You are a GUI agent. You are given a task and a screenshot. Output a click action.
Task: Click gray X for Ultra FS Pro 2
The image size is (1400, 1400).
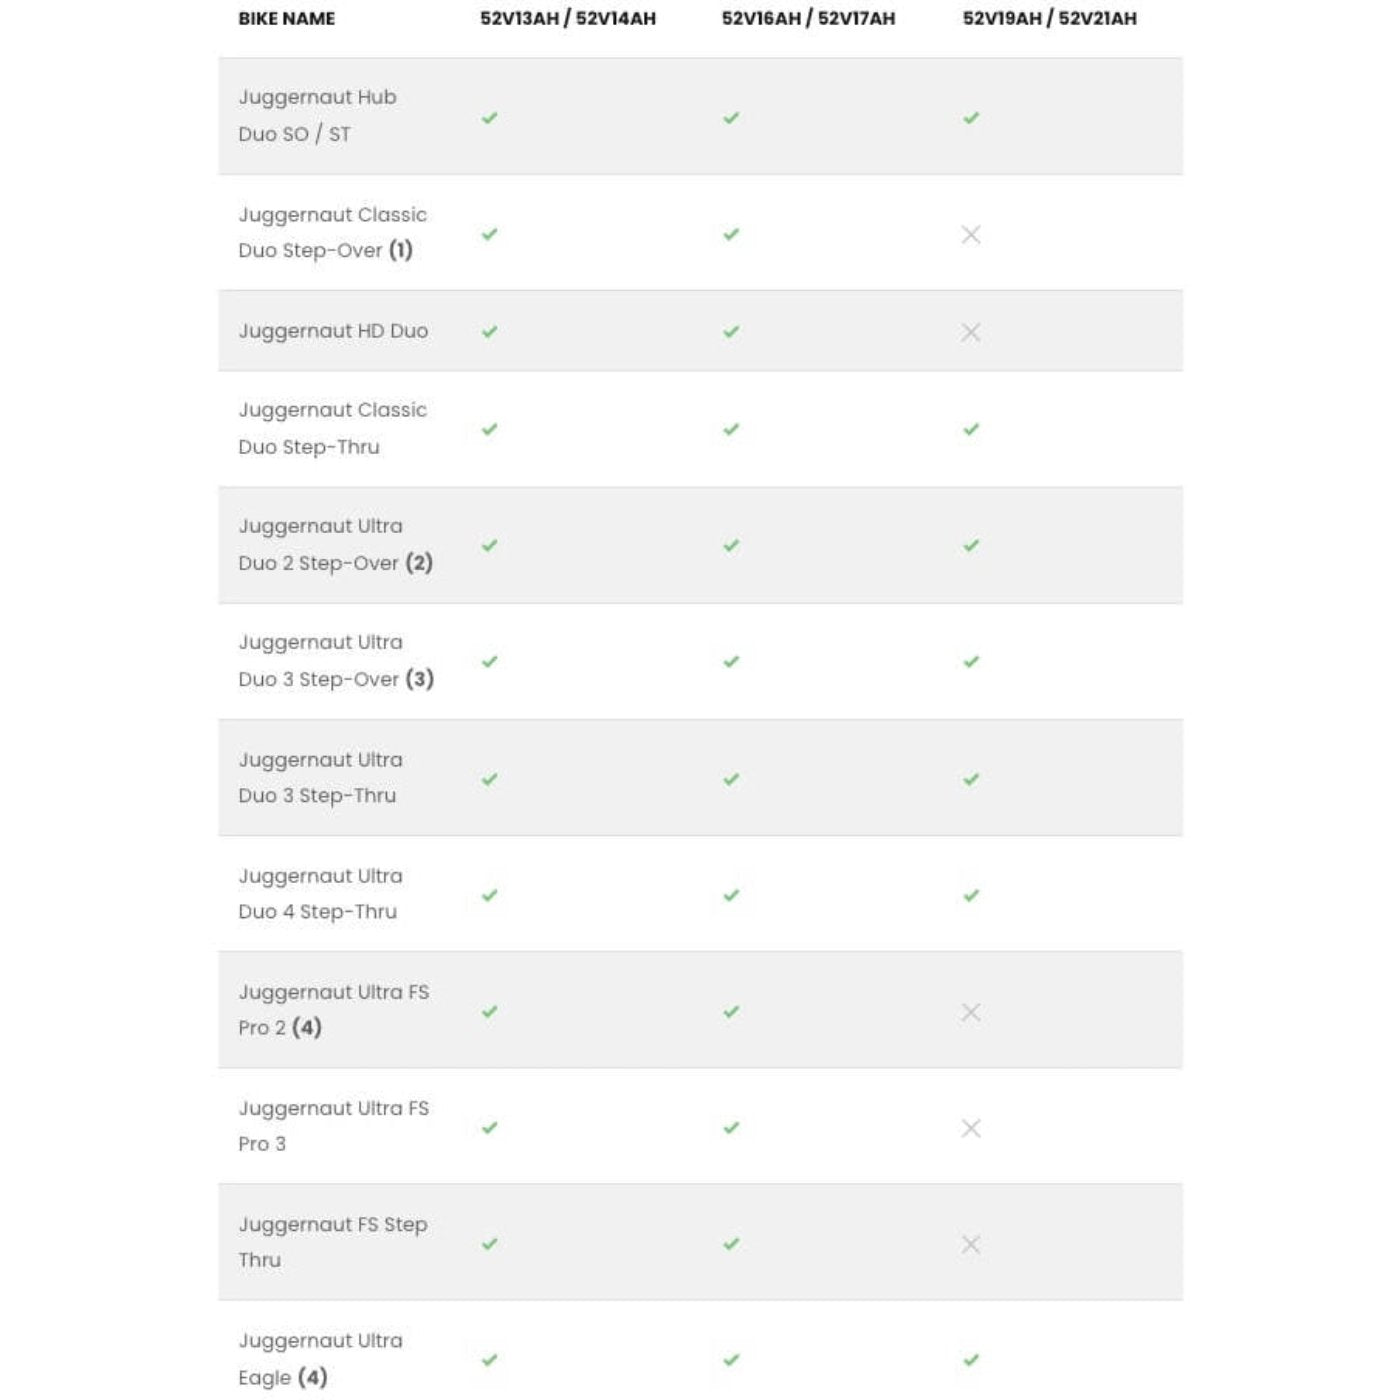(x=970, y=1012)
